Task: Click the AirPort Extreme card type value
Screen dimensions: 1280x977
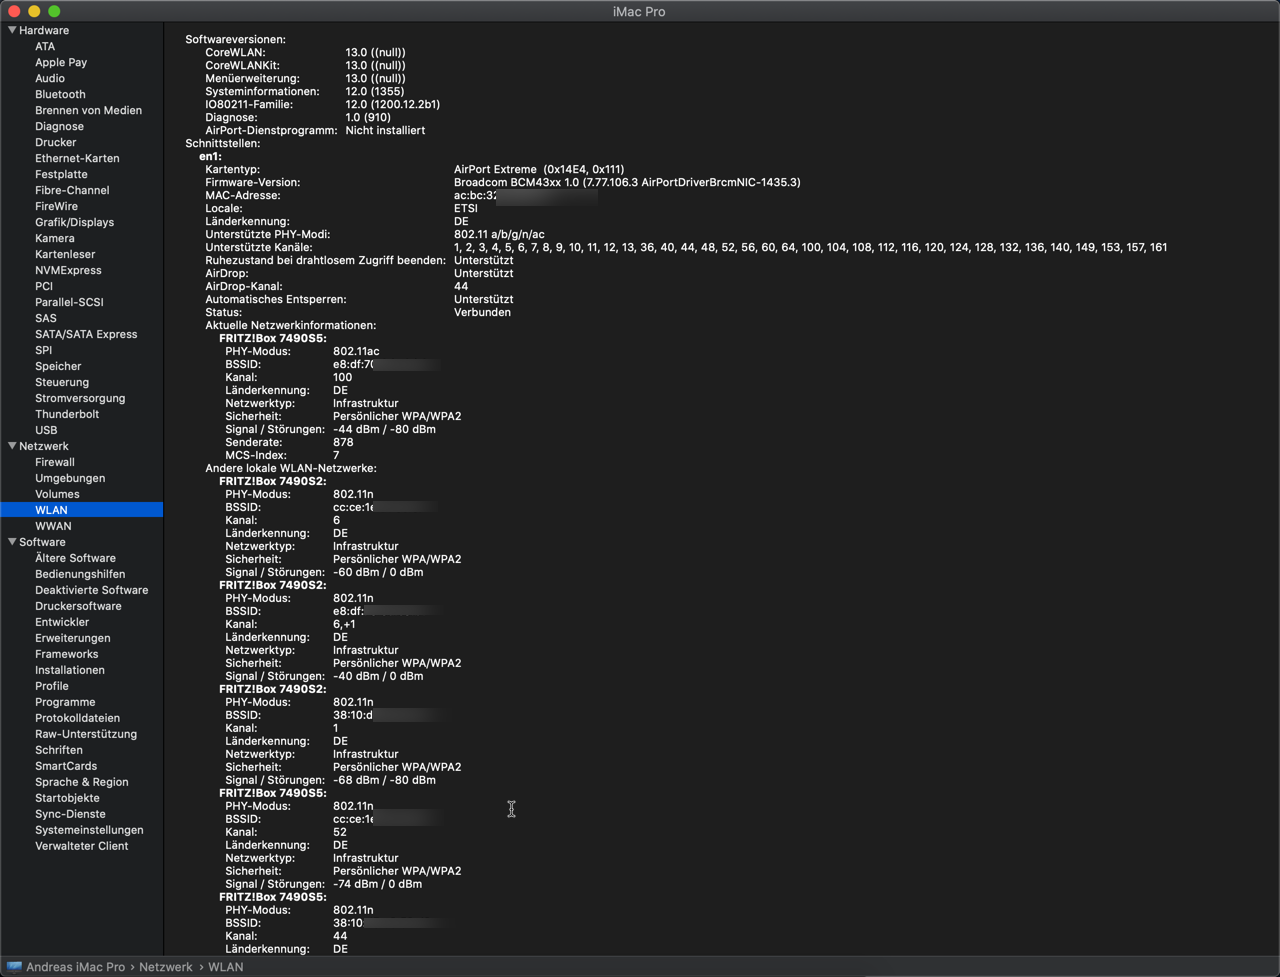Action: coord(539,169)
